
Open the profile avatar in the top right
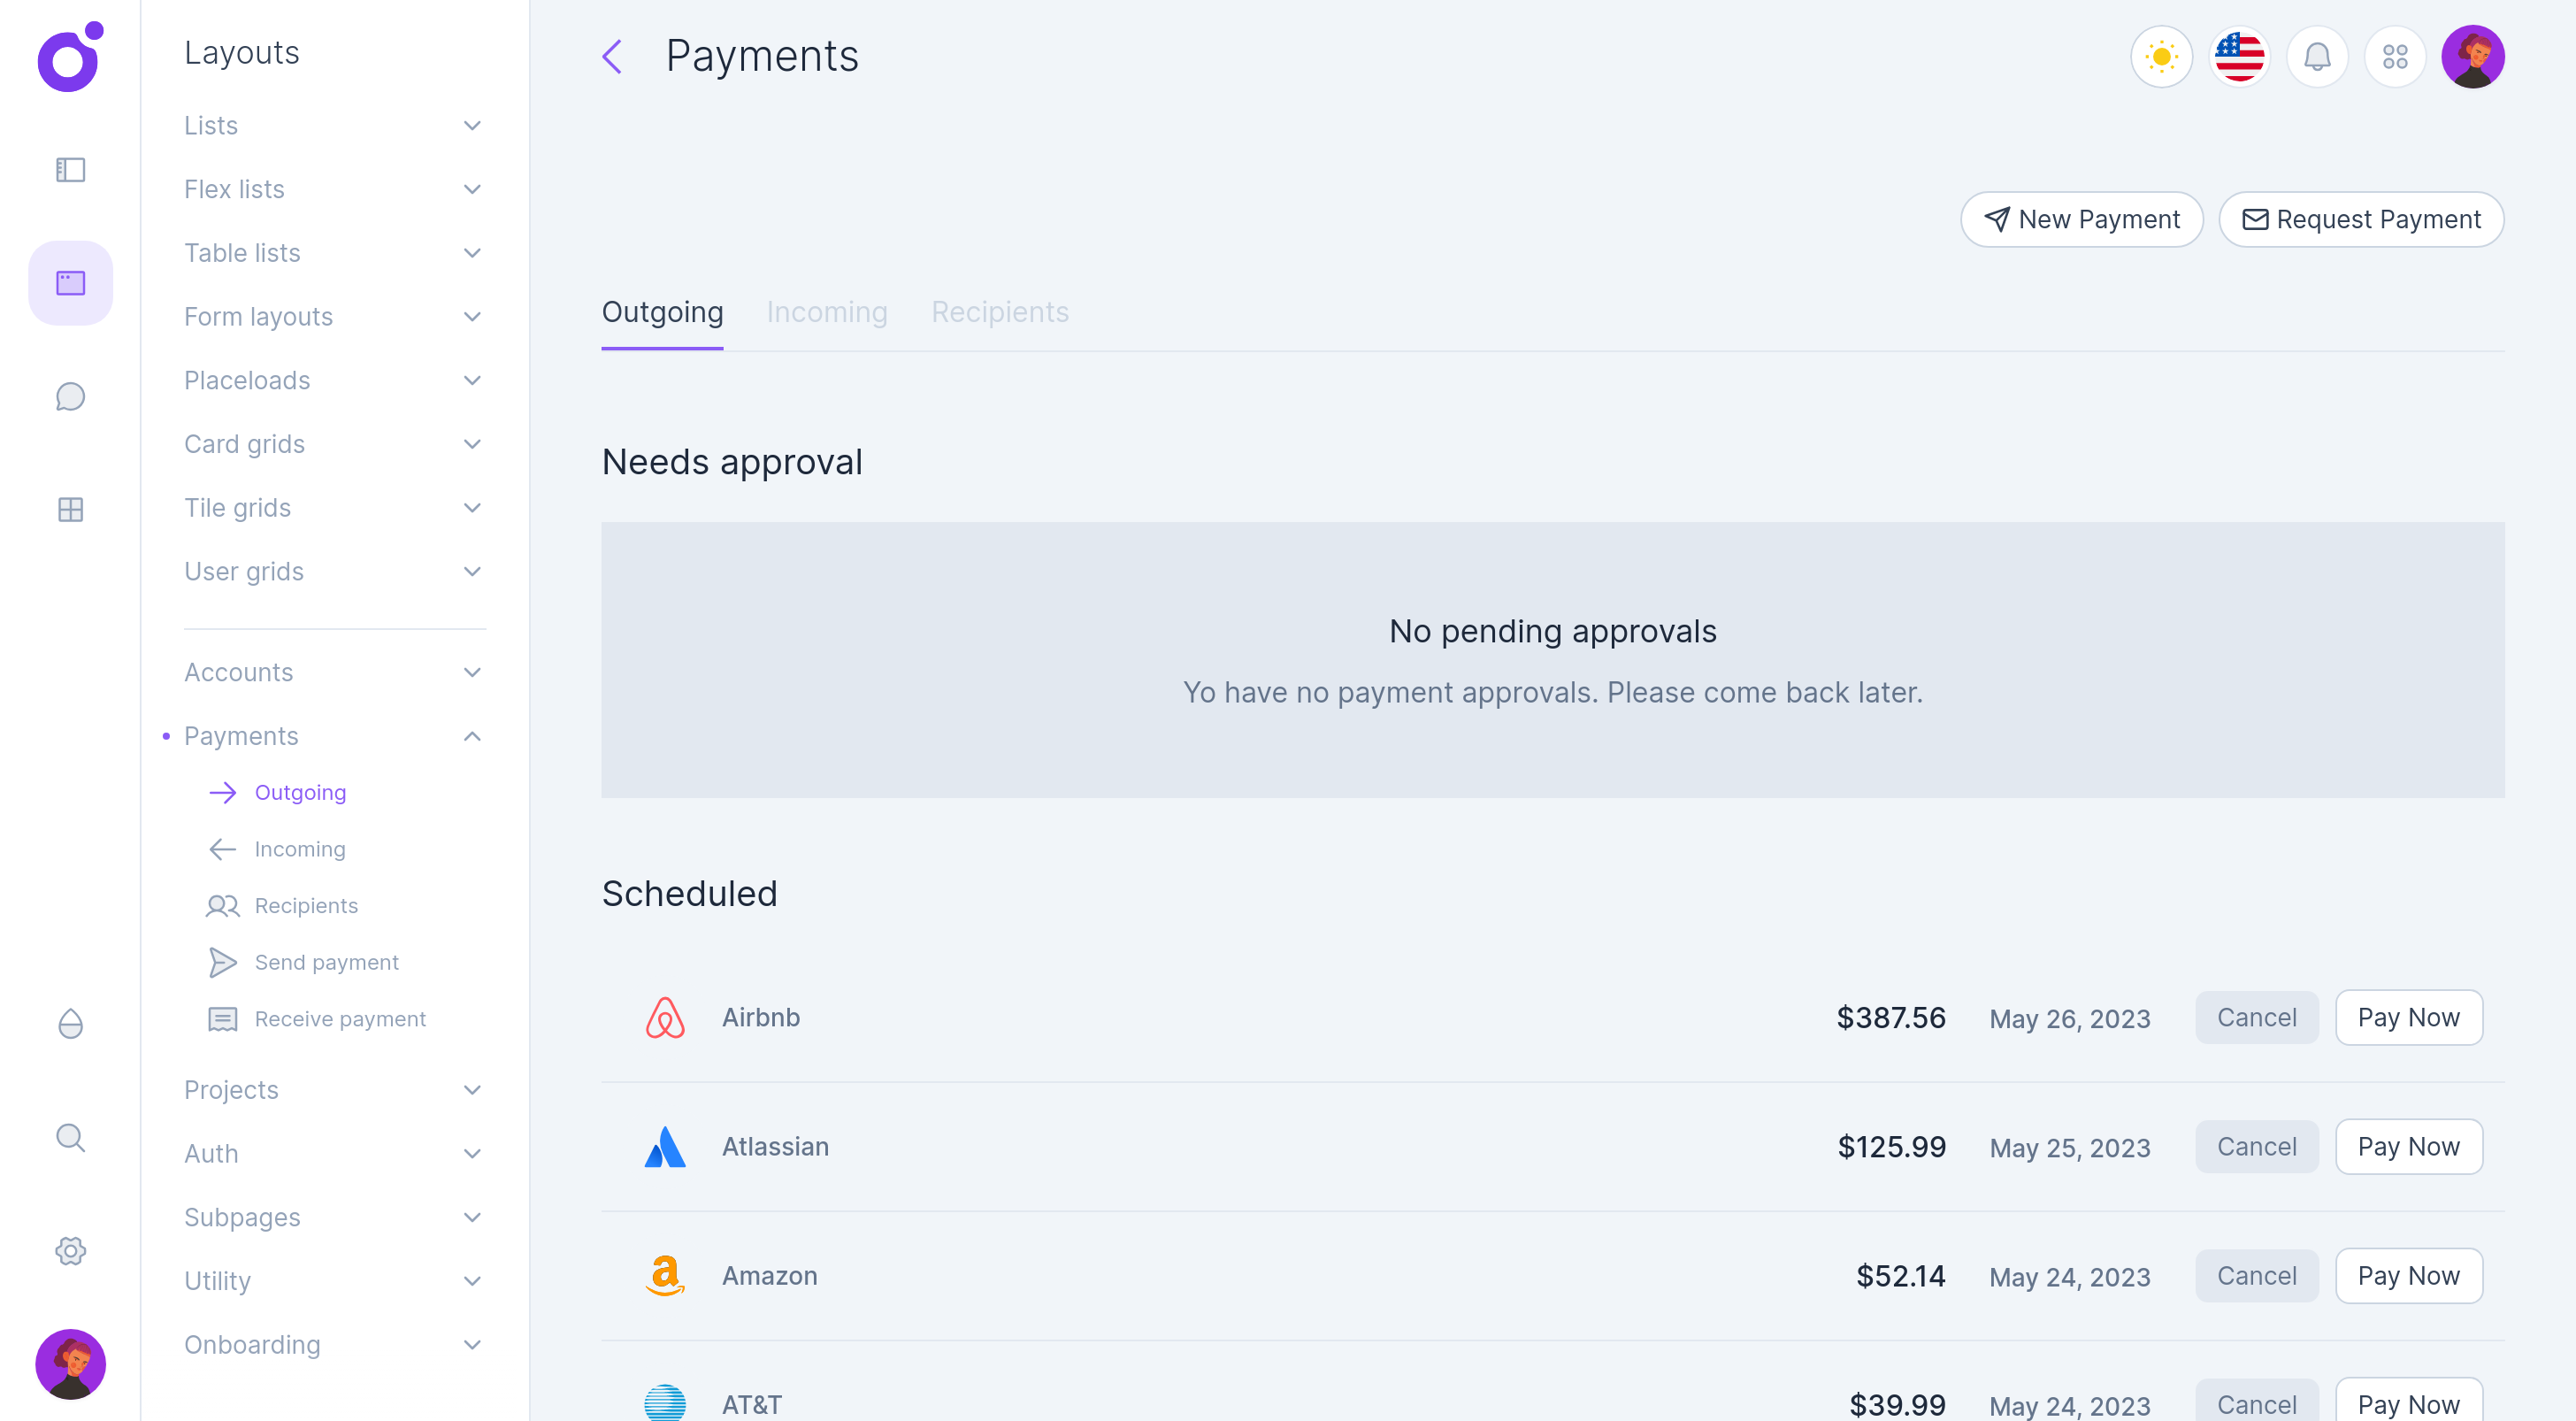click(x=2474, y=57)
